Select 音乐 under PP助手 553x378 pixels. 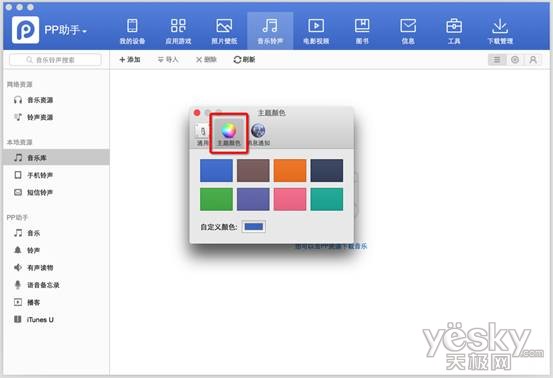point(27,233)
